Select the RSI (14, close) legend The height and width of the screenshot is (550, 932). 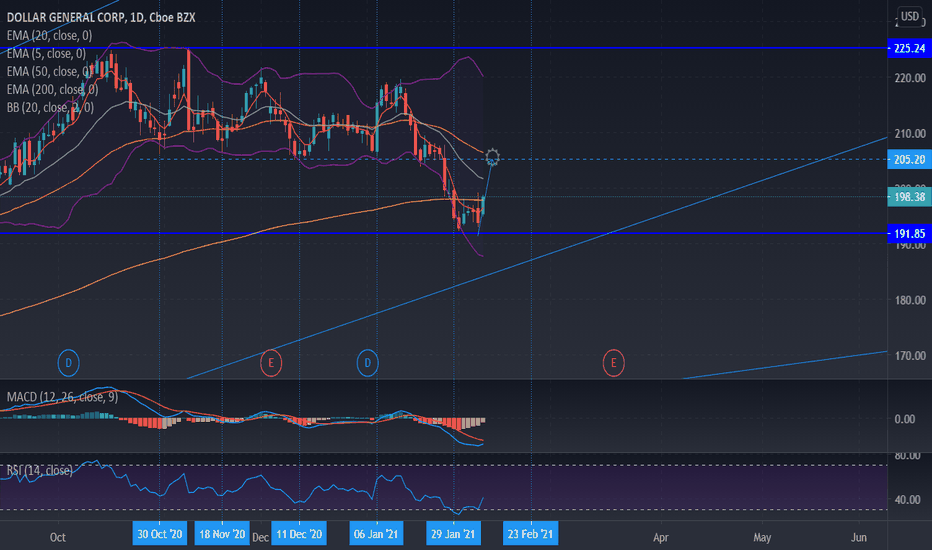[40, 470]
